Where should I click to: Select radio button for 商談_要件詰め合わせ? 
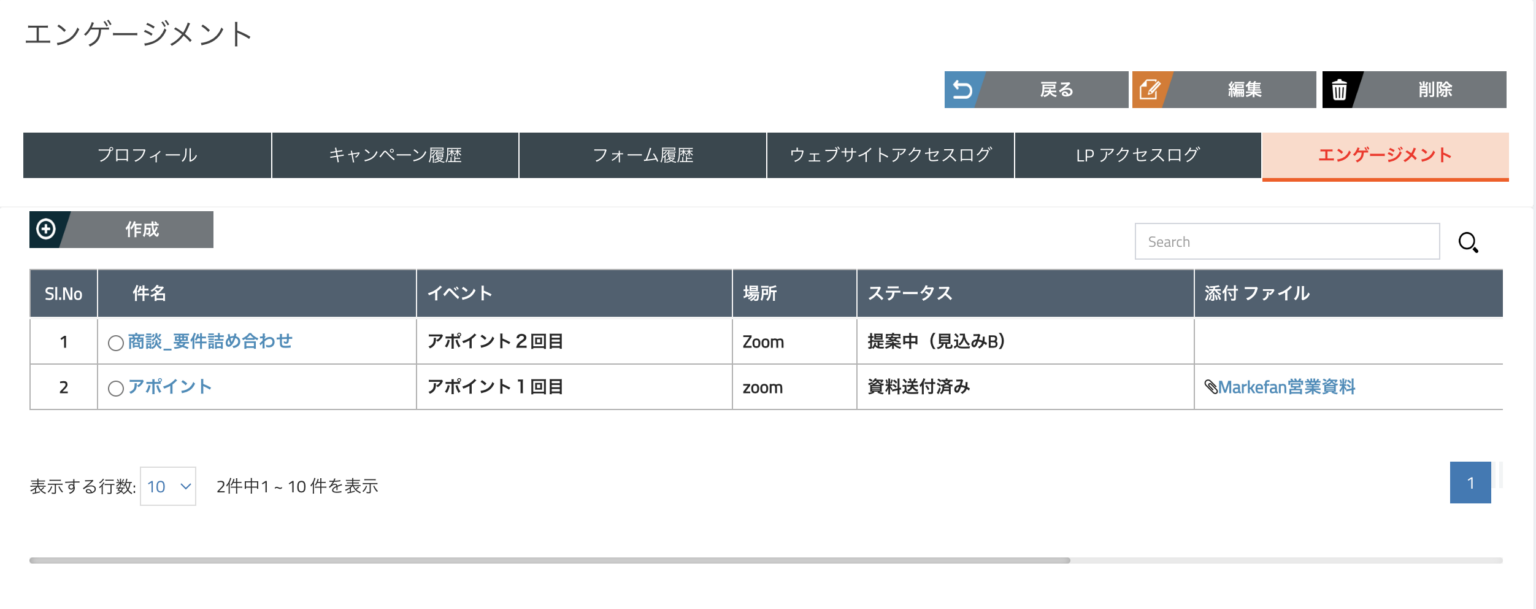point(116,343)
